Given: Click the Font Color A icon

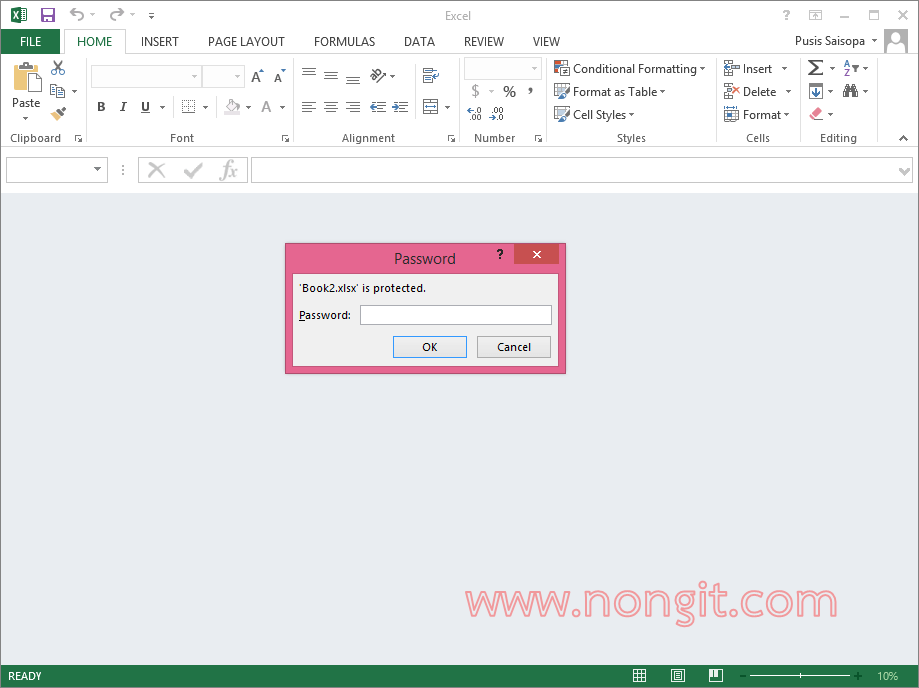Looking at the screenshot, I should tap(266, 107).
